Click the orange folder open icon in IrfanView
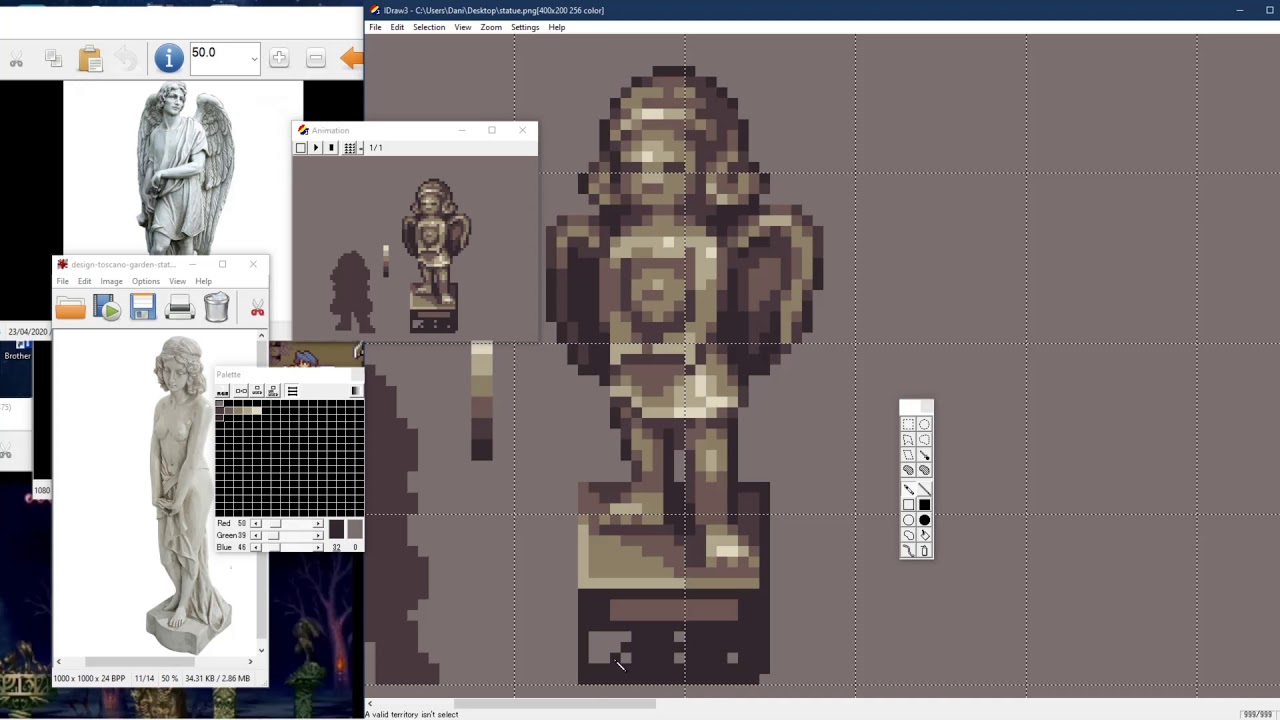Image resolution: width=1280 pixels, height=720 pixels. click(70, 308)
